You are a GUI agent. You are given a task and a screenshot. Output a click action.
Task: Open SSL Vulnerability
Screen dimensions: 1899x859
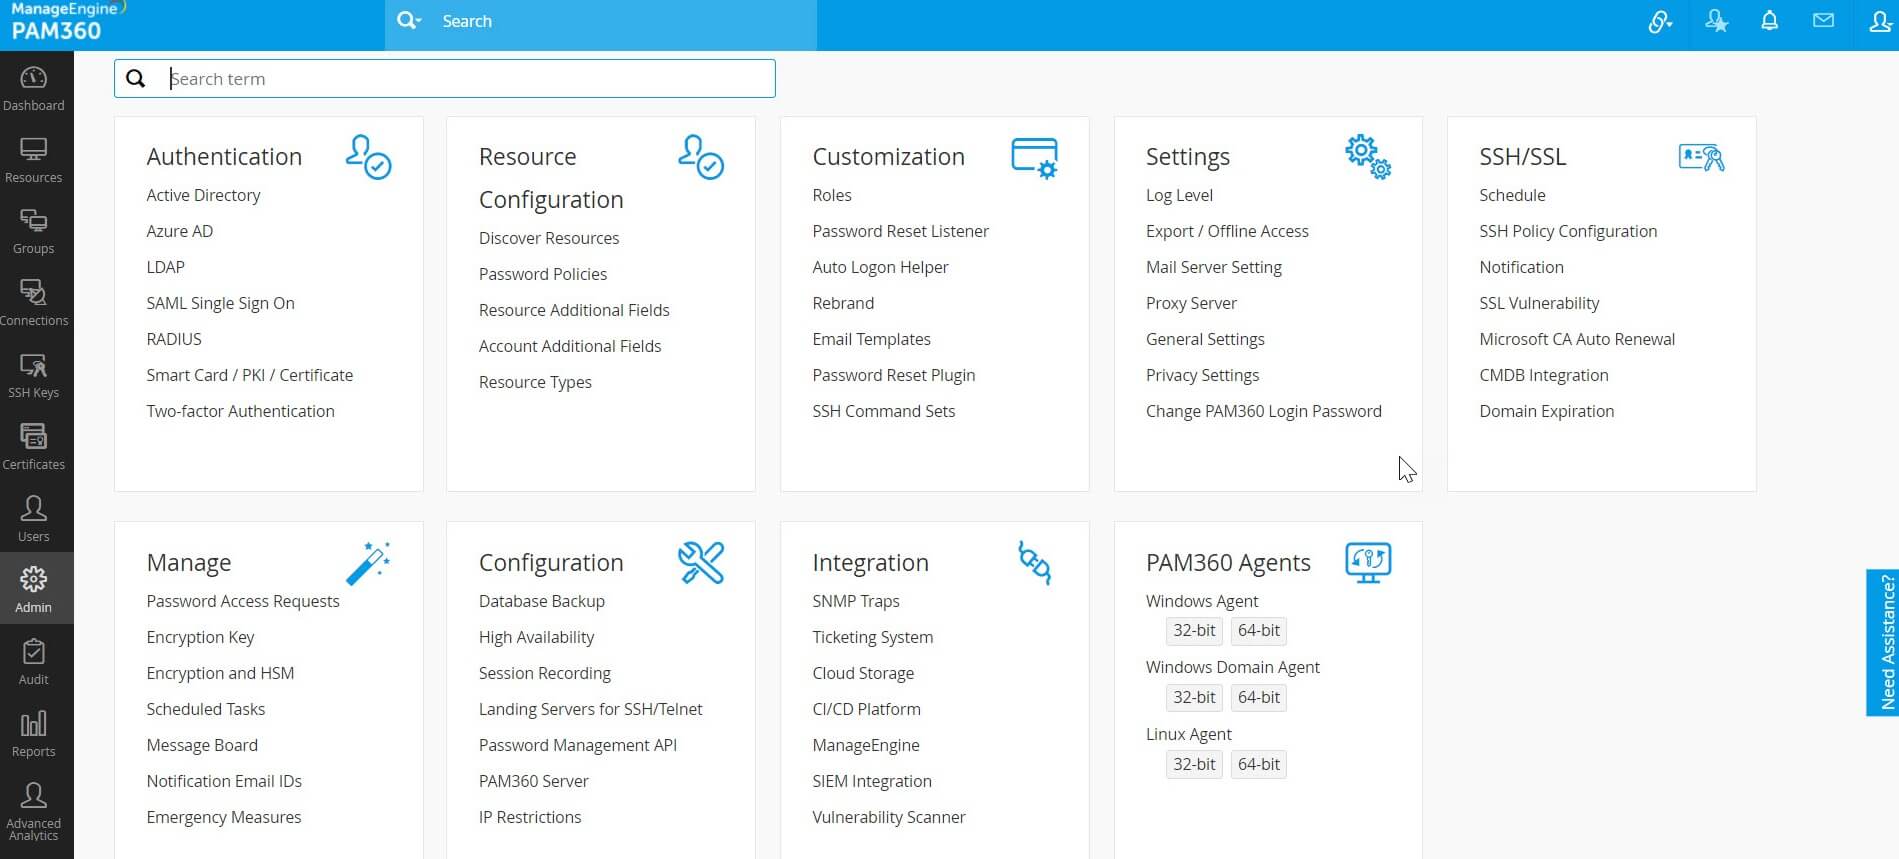coord(1539,303)
